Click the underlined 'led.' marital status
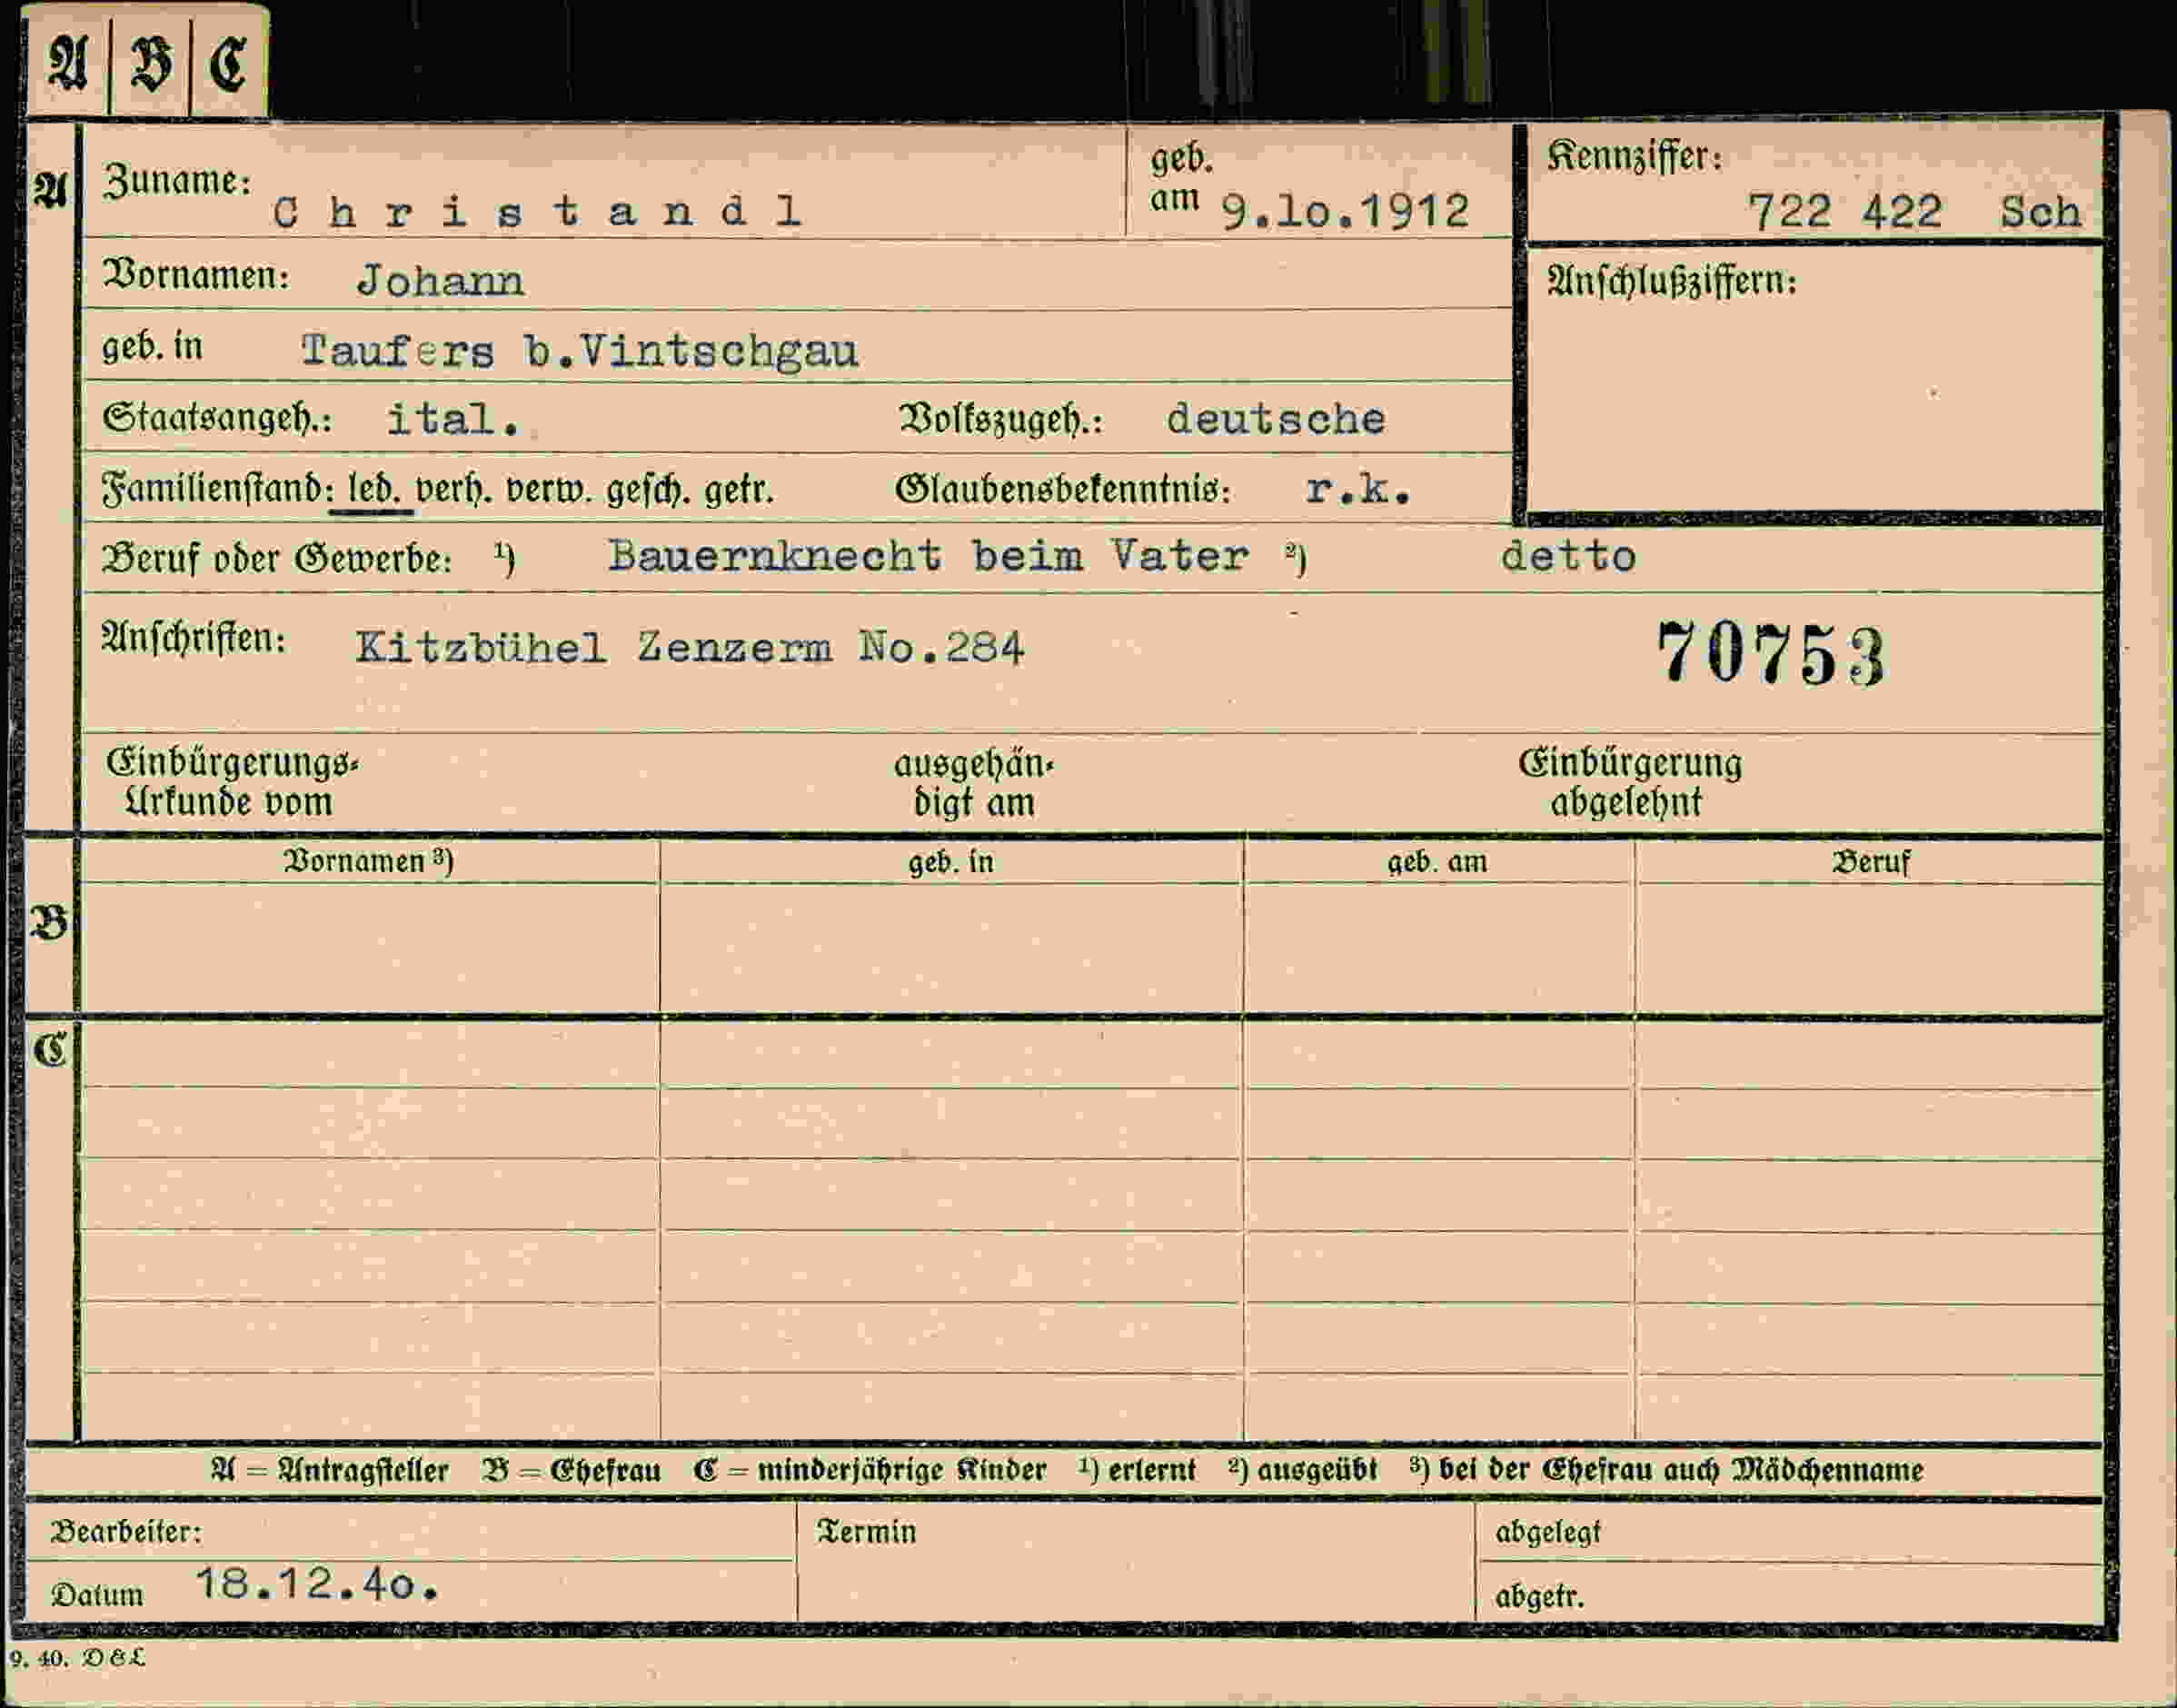The image size is (2177, 1708). pyautogui.click(x=374, y=490)
